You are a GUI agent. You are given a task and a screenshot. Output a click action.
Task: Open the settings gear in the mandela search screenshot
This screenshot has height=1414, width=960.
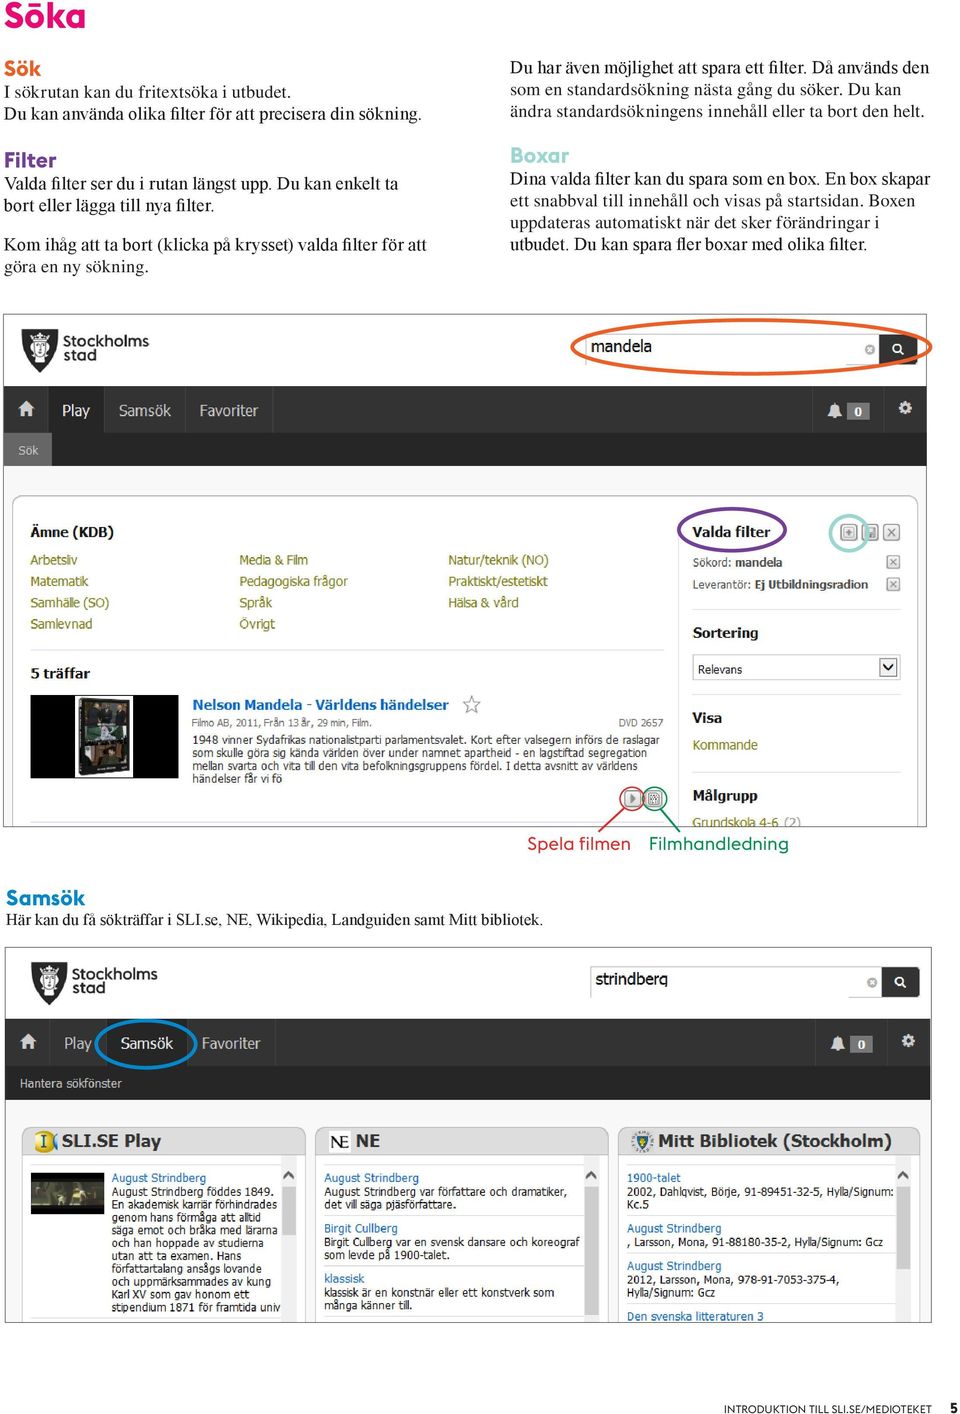(905, 408)
